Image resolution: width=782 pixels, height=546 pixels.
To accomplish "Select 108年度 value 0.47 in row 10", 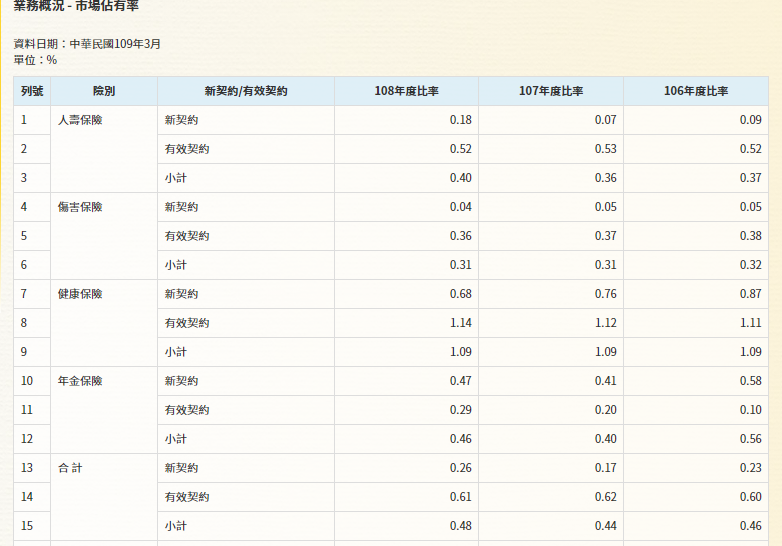I will 460,381.
